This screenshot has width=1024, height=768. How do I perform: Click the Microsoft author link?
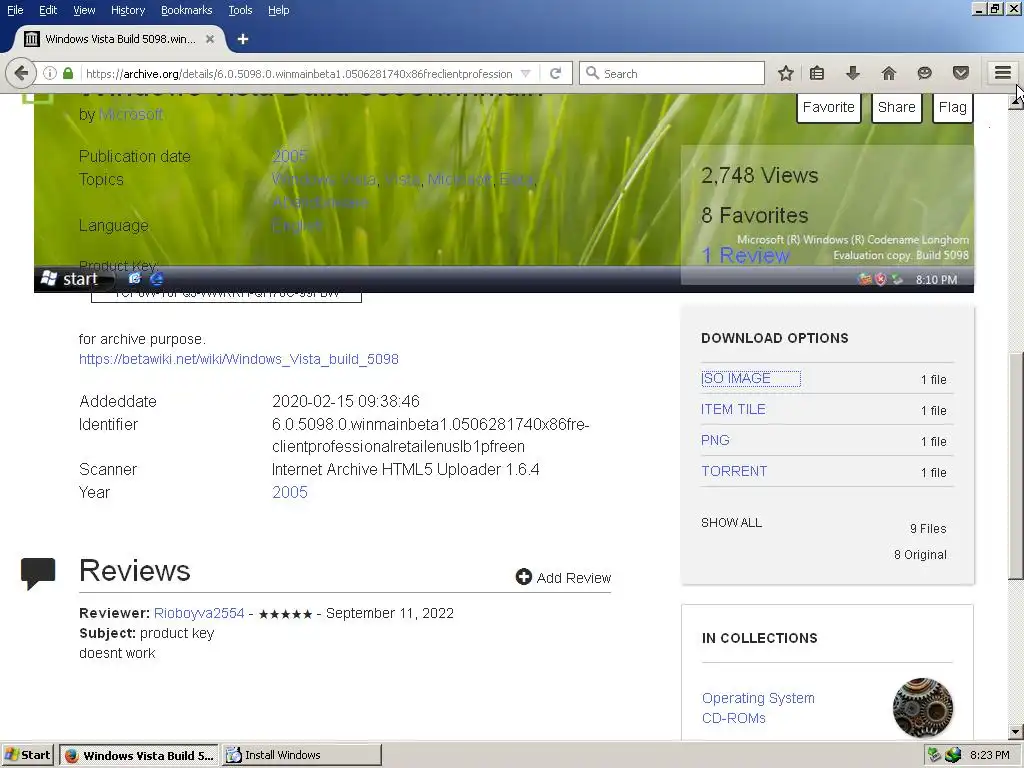coord(131,114)
